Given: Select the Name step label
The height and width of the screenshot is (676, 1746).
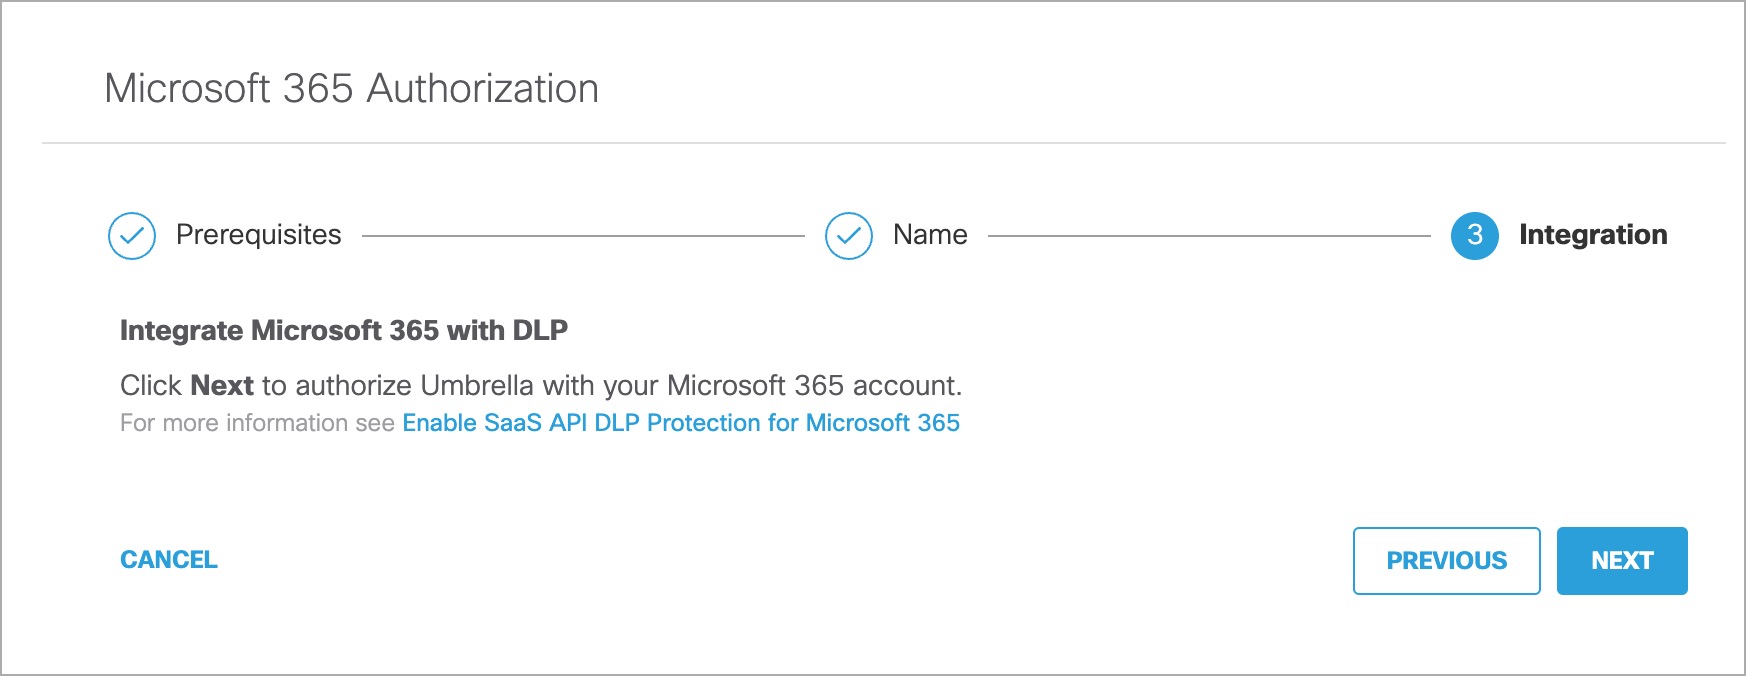Looking at the screenshot, I should click(x=930, y=235).
